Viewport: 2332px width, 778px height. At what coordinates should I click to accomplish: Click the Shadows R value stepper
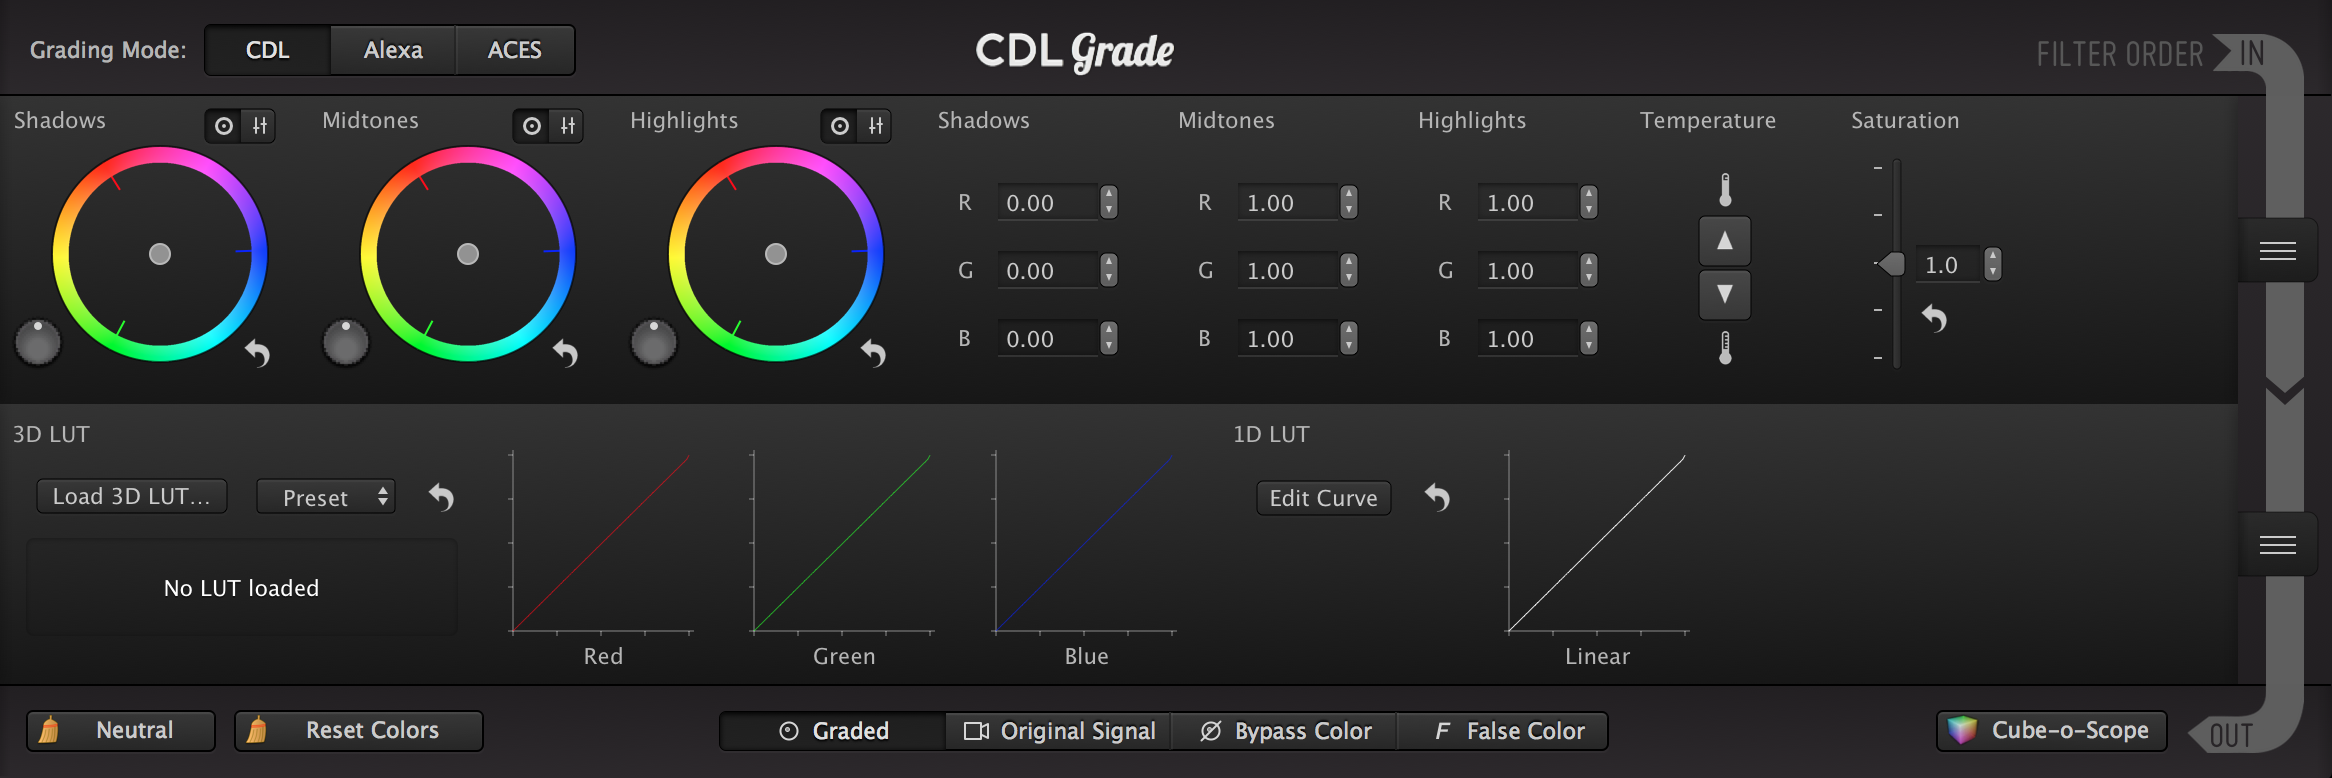point(1108,203)
